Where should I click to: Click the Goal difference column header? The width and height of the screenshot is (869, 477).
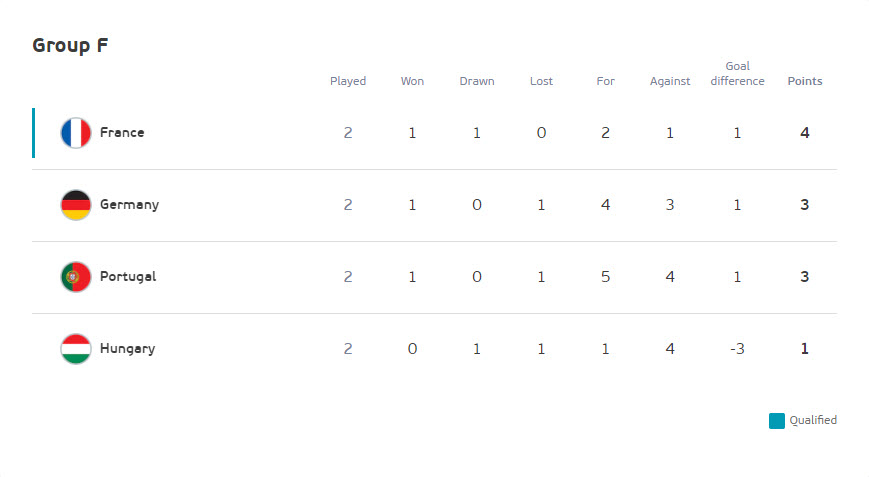coord(738,74)
